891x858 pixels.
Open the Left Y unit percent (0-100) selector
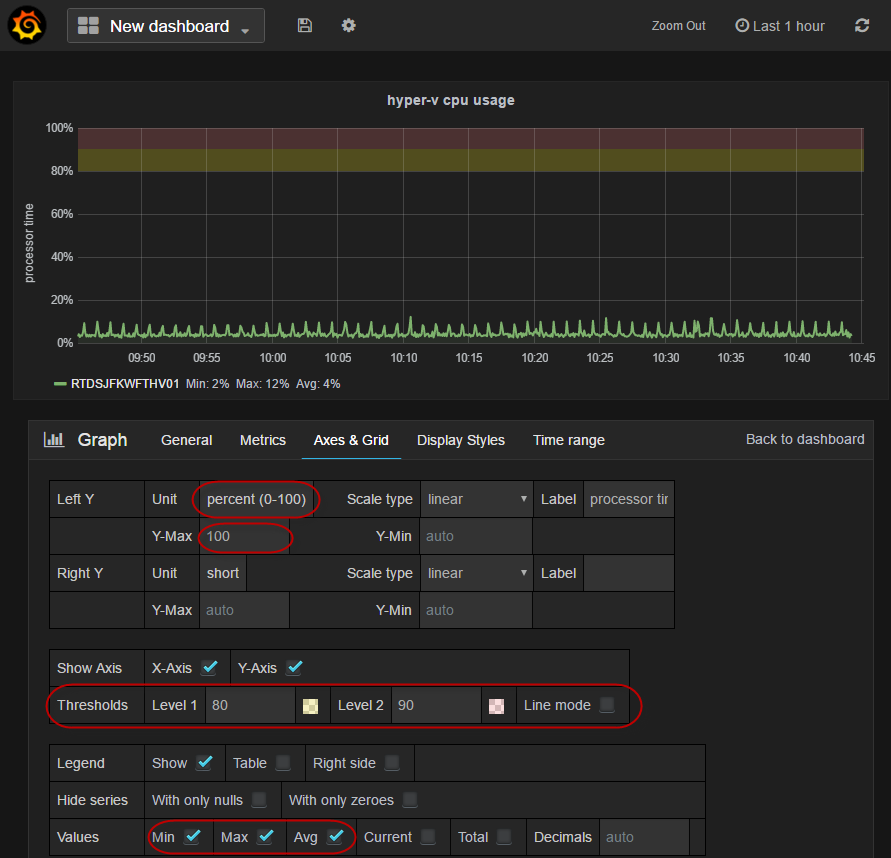[x=256, y=499]
